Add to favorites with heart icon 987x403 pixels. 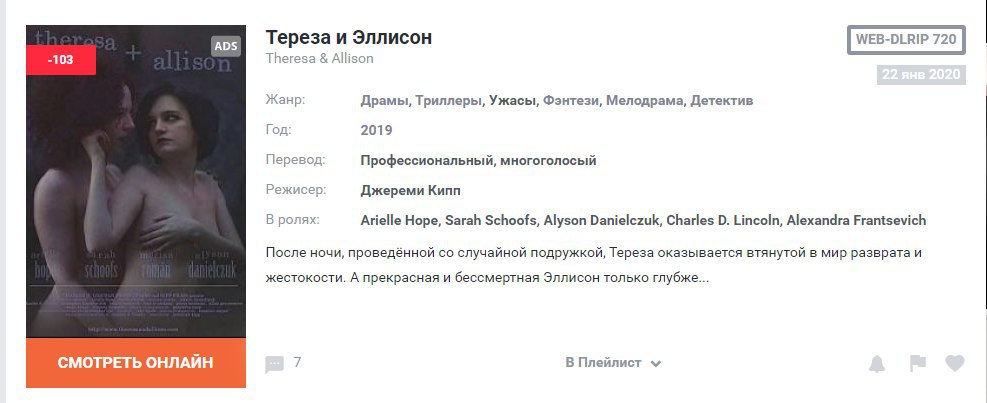(x=955, y=364)
